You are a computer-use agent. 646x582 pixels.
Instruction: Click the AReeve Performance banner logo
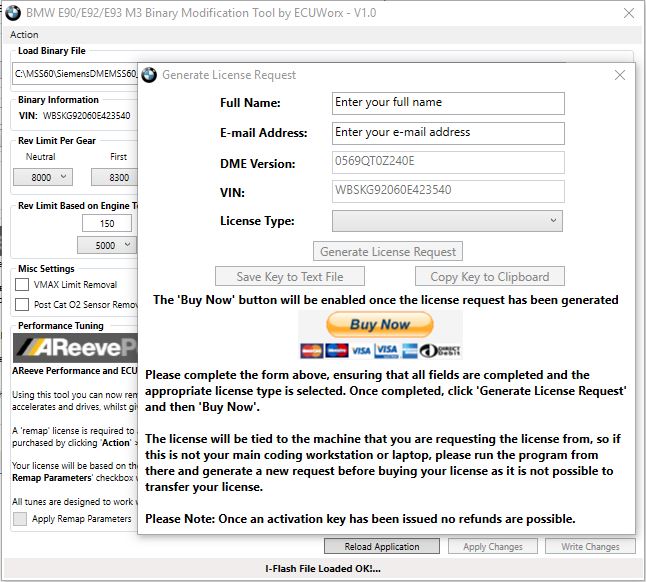pos(75,348)
